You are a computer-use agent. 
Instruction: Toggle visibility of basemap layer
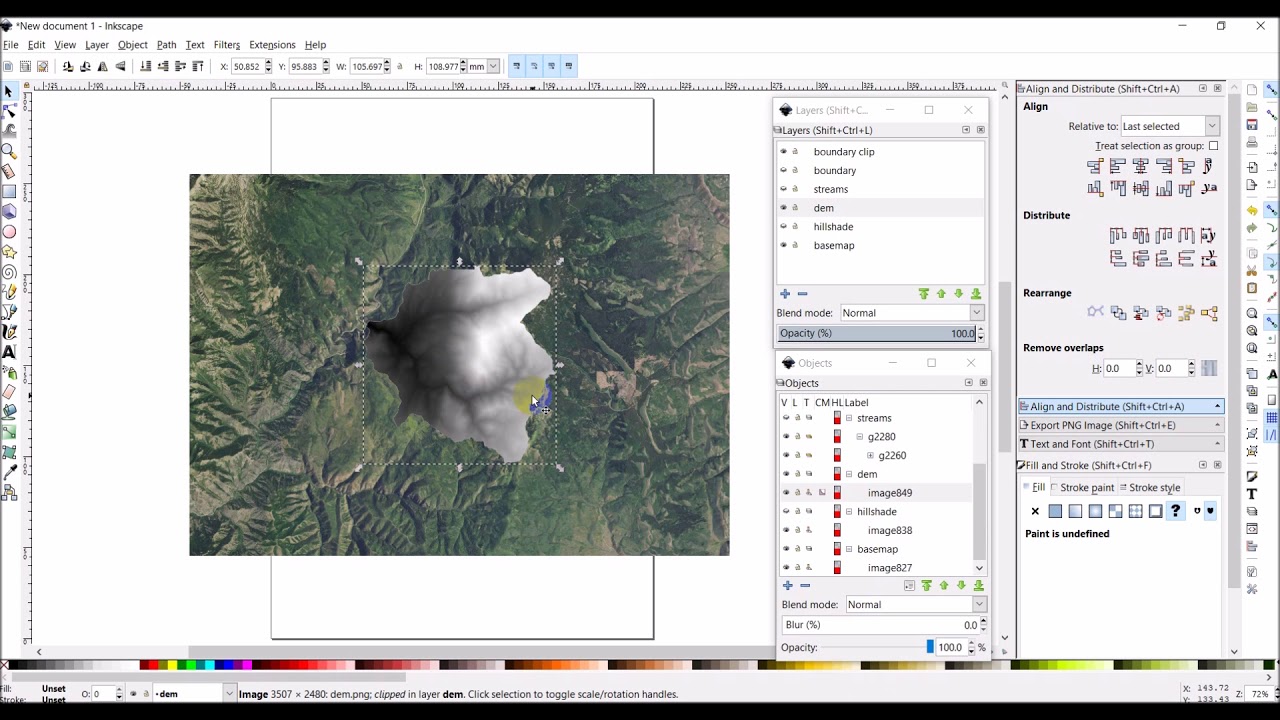(784, 245)
